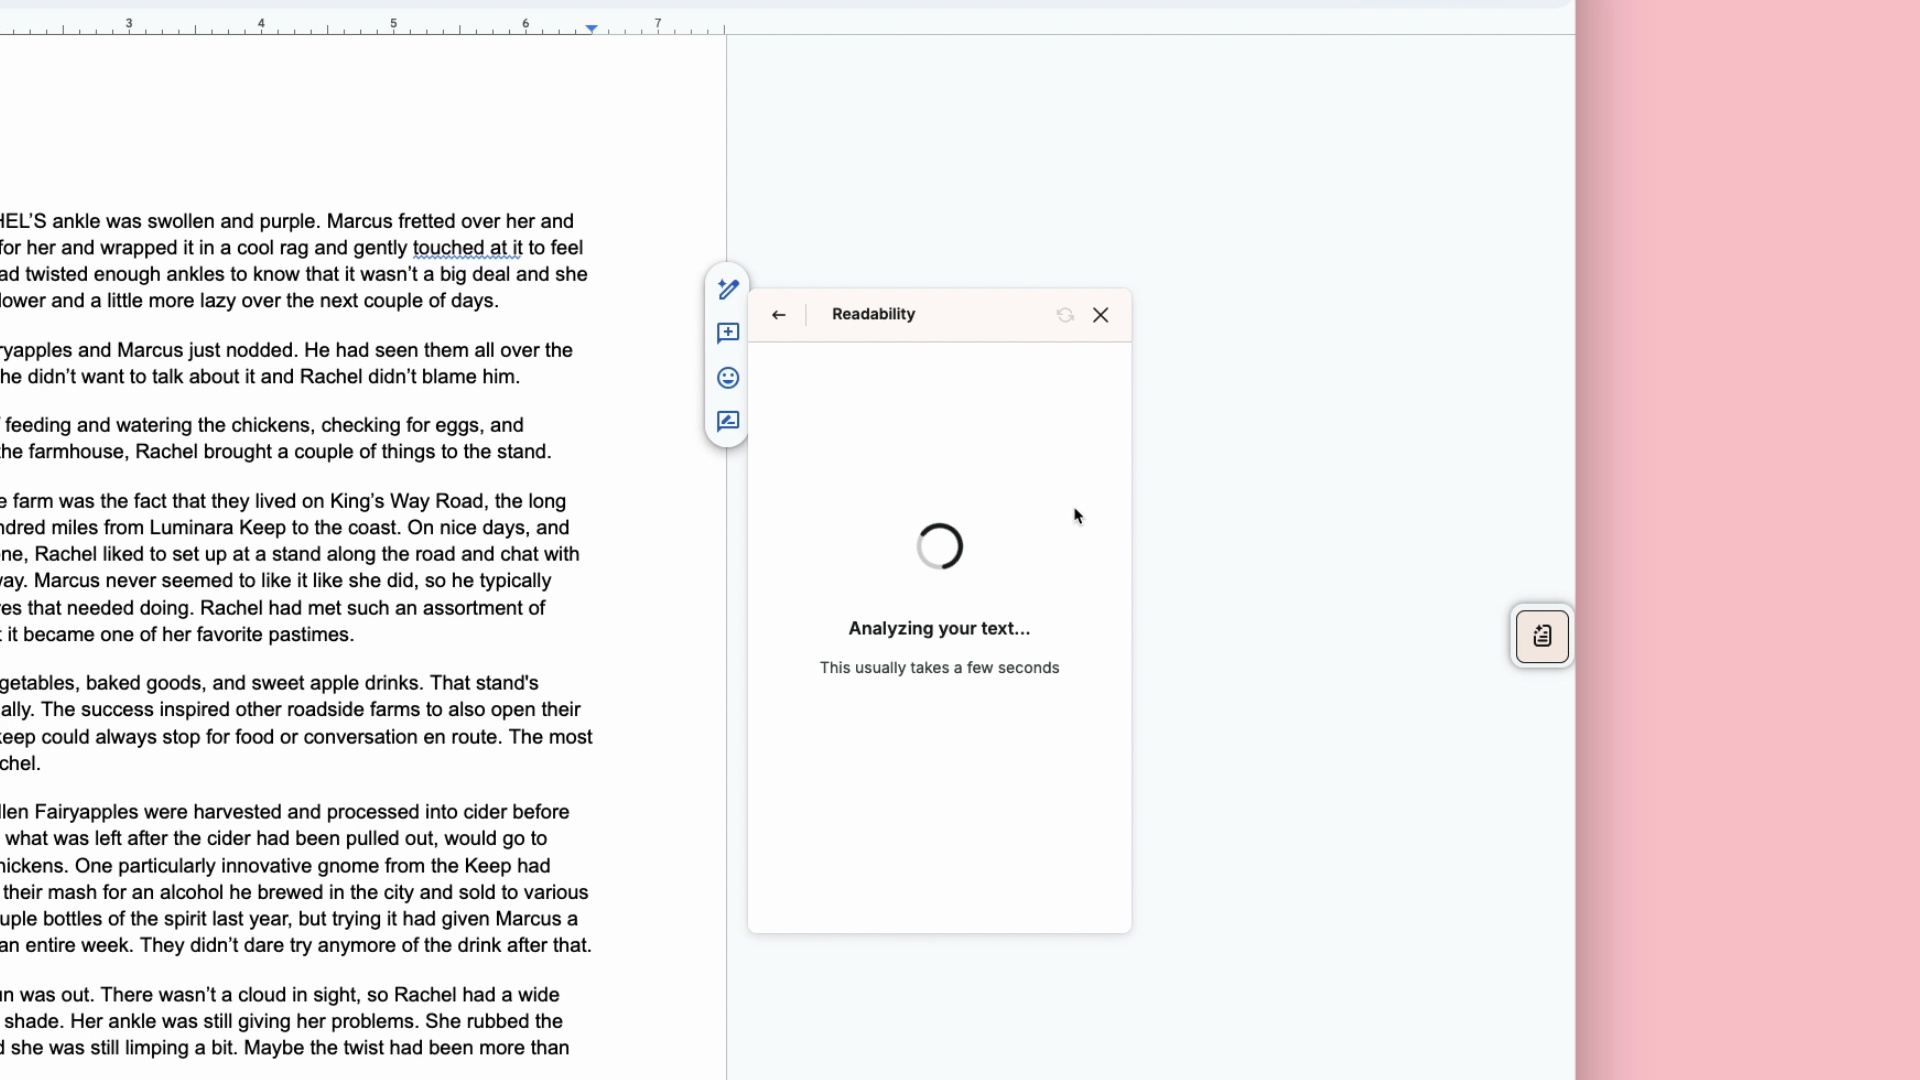Open the emoji reaction icon
Image resolution: width=1920 pixels, height=1080 pixels.
coord(728,378)
